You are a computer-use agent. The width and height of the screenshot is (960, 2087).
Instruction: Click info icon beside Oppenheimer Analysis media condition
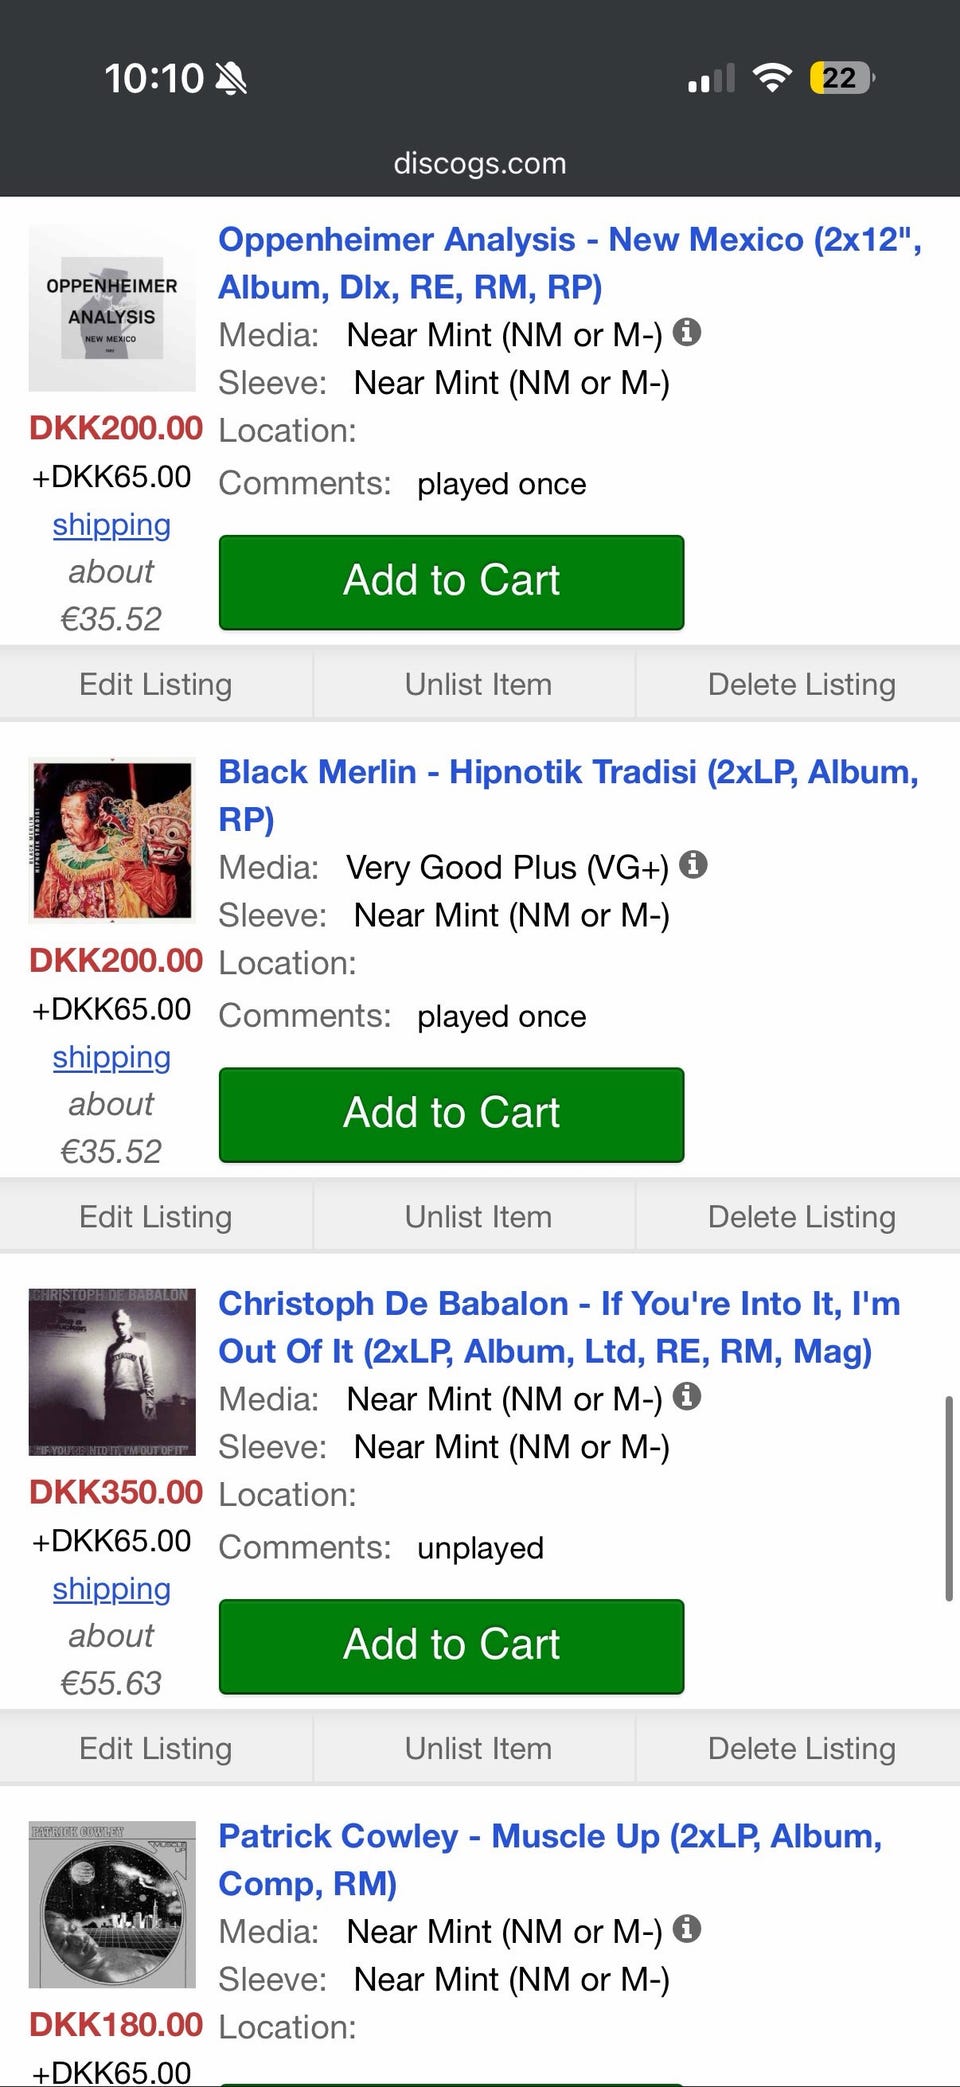pos(686,332)
